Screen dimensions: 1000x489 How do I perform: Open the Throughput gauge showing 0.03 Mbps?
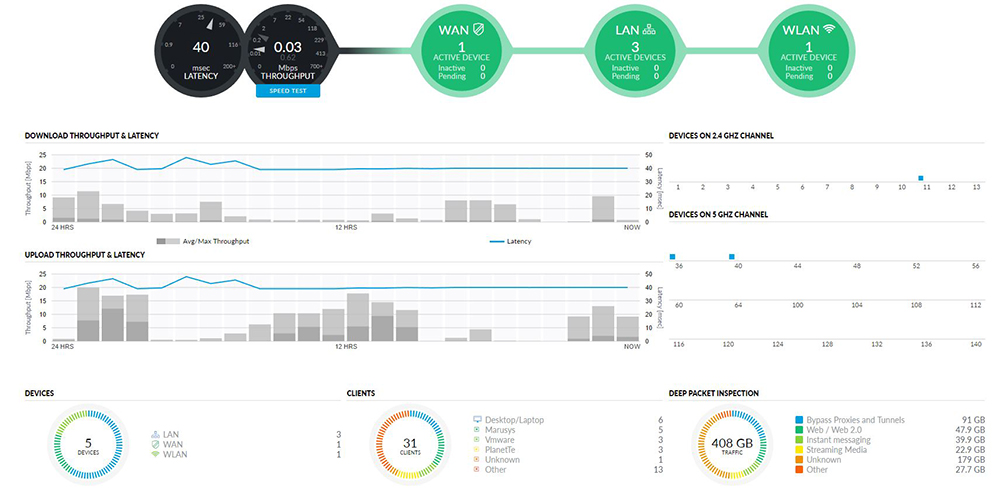coord(287,48)
